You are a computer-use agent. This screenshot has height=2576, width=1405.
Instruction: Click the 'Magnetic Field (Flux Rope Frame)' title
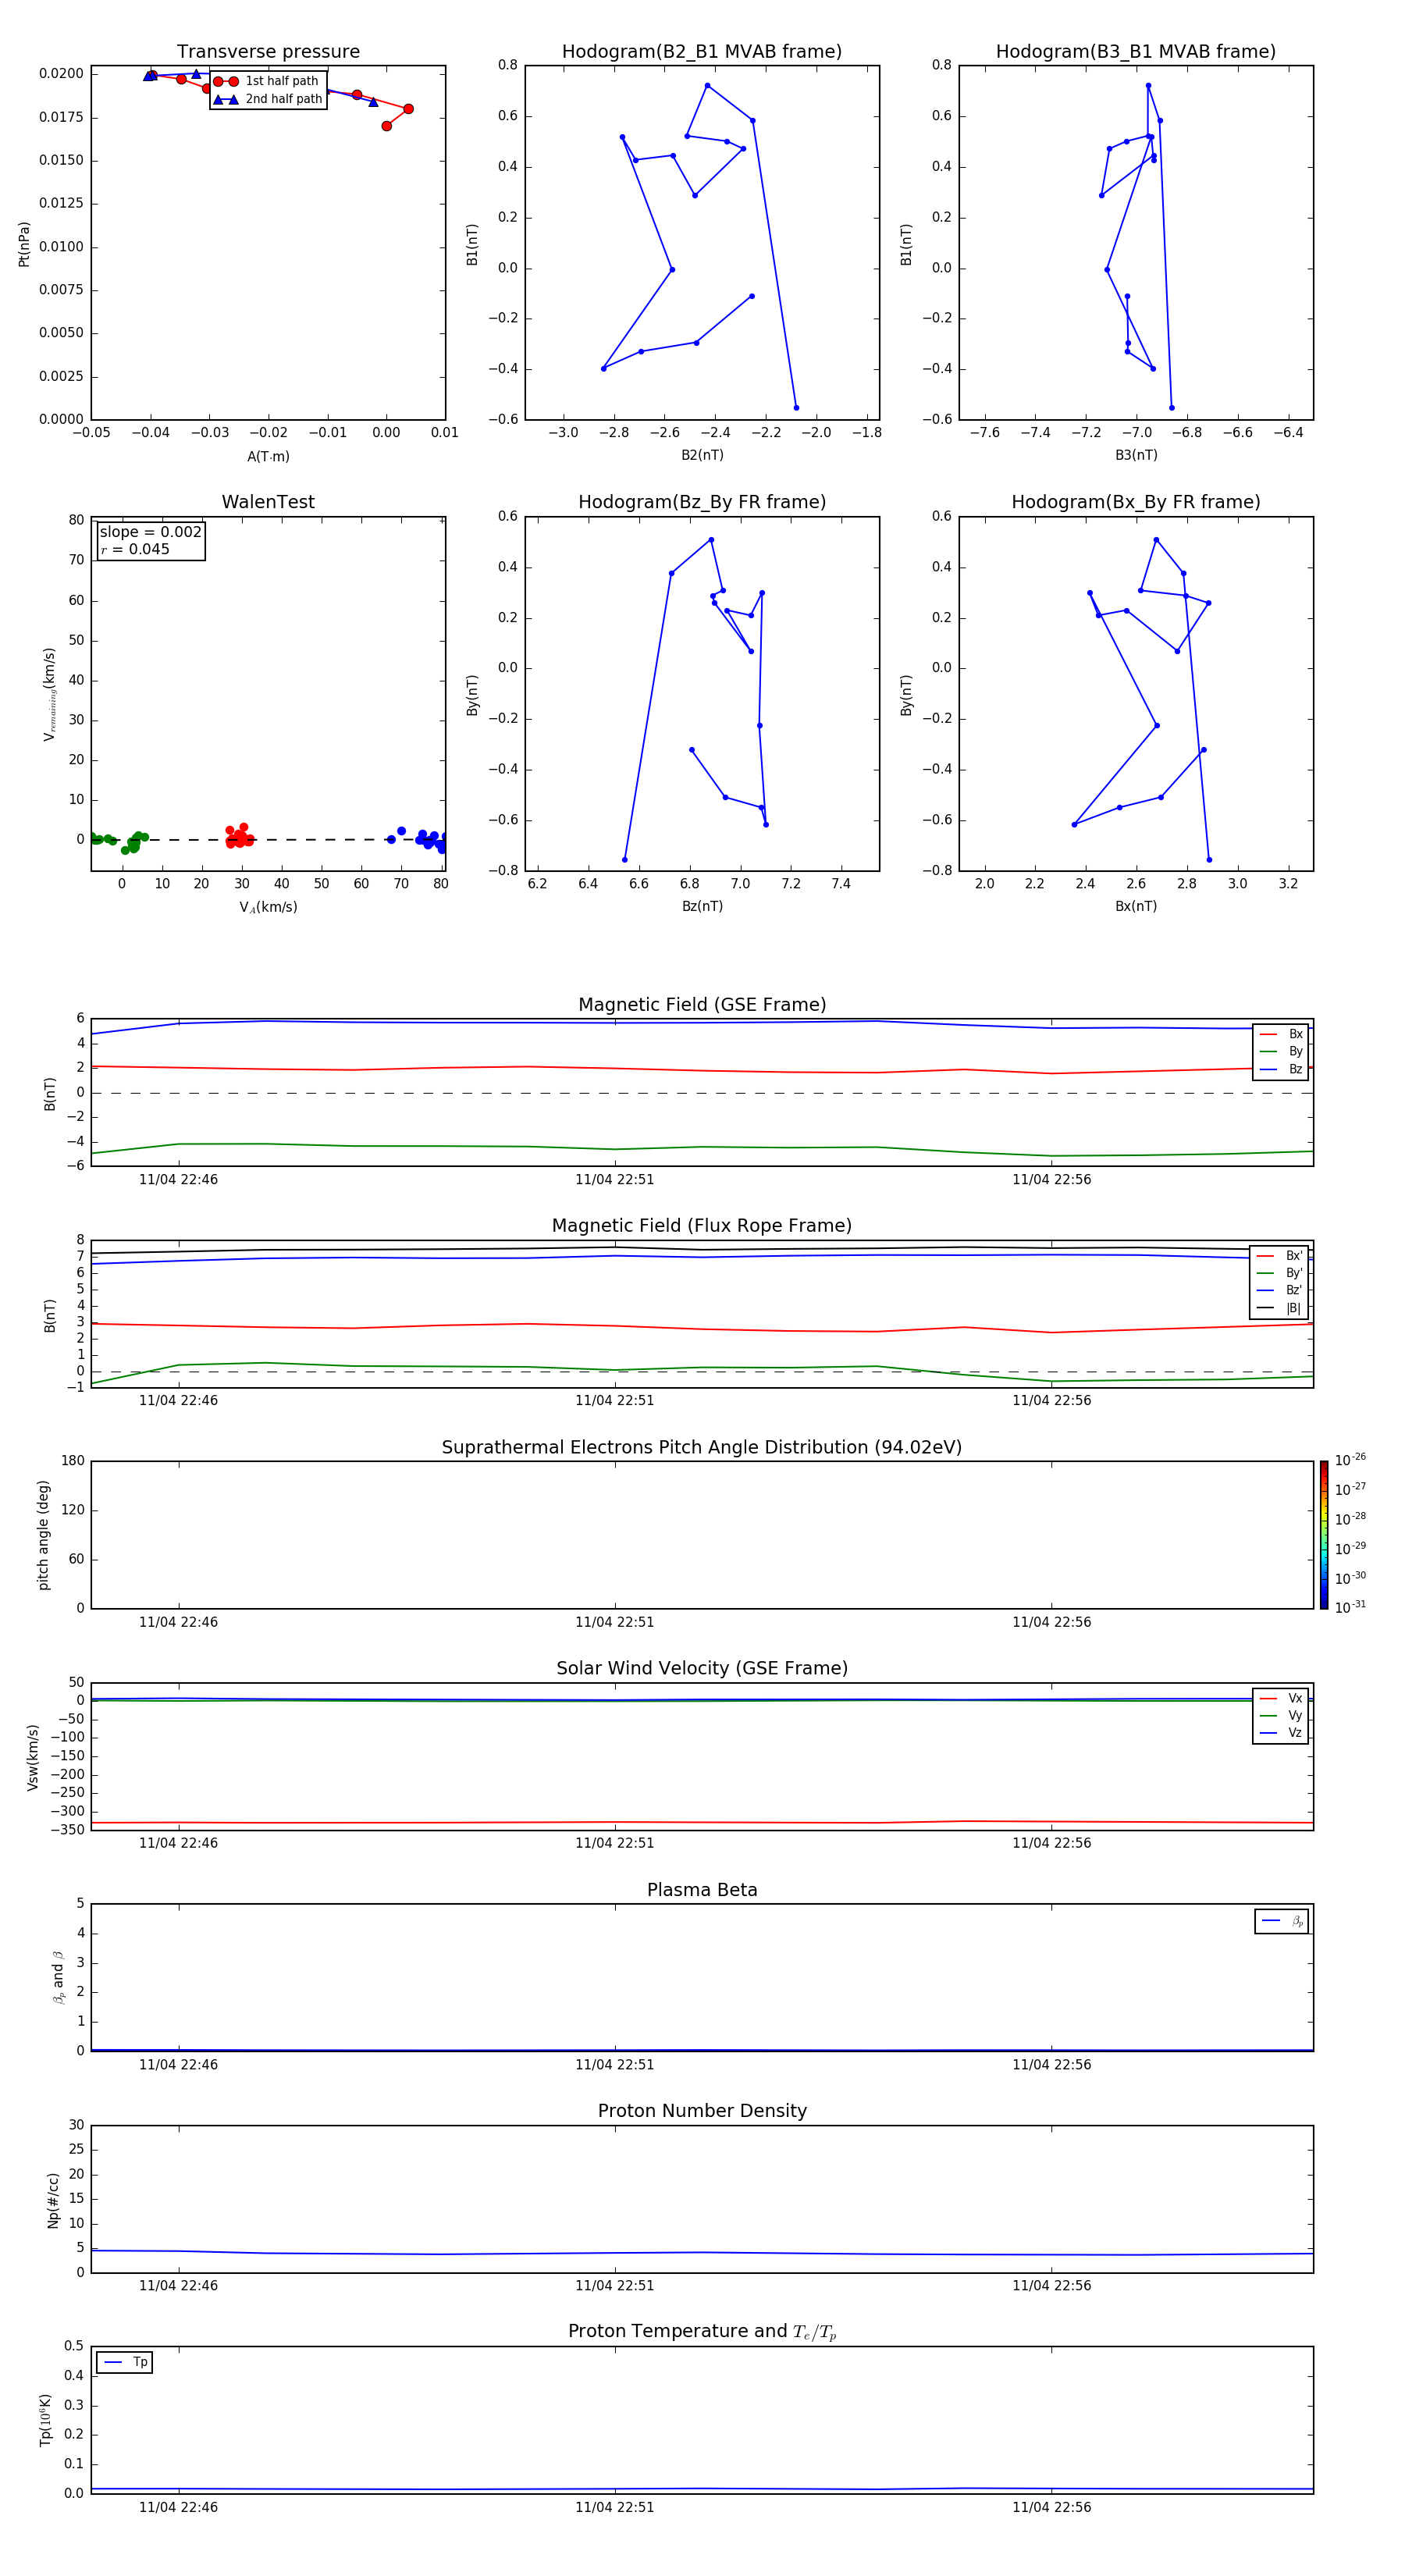click(702, 1226)
